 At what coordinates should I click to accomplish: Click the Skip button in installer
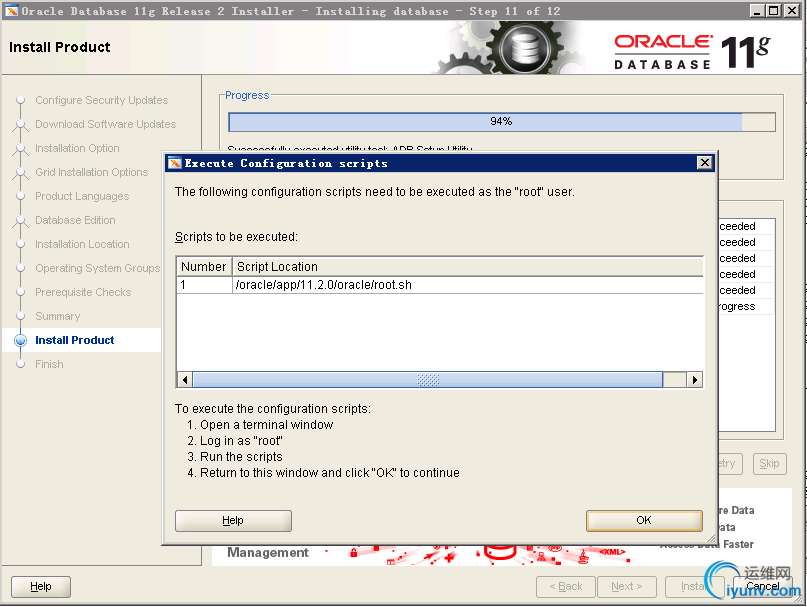(769, 463)
